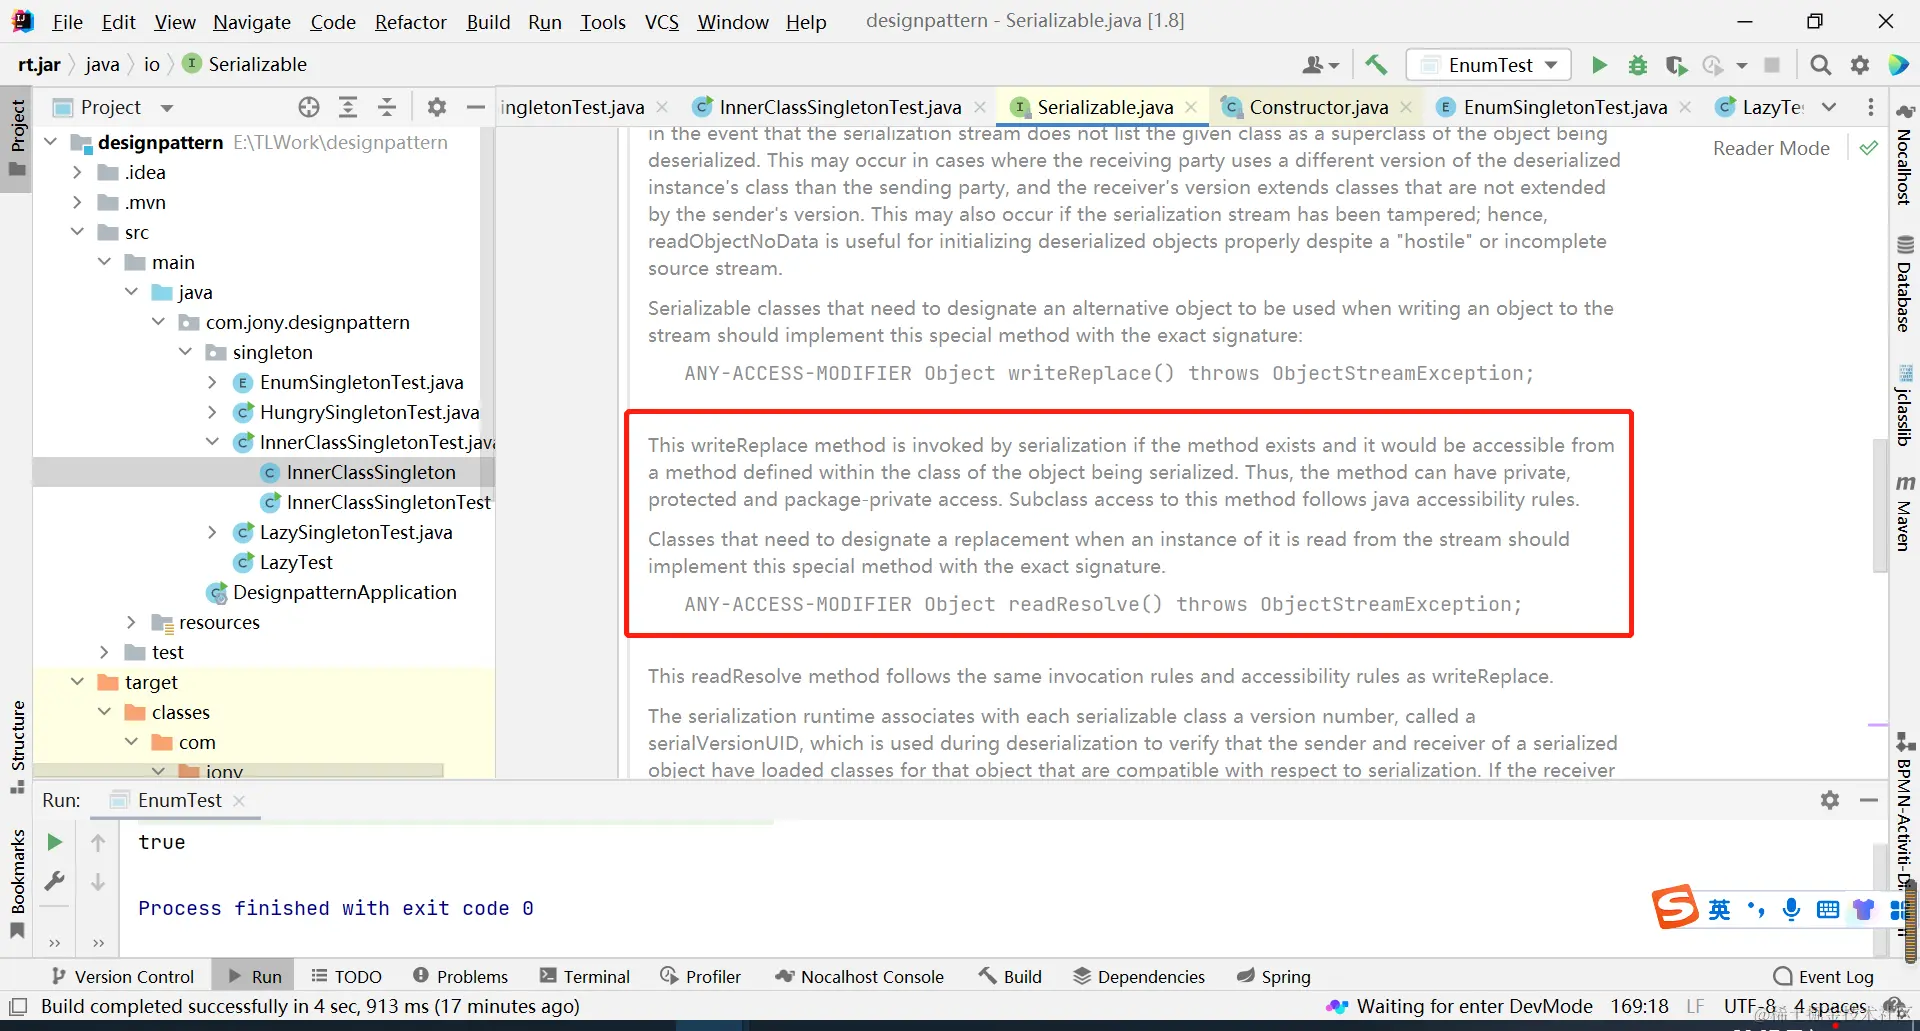
Task: Open the Project view dropdown
Action: 167,107
